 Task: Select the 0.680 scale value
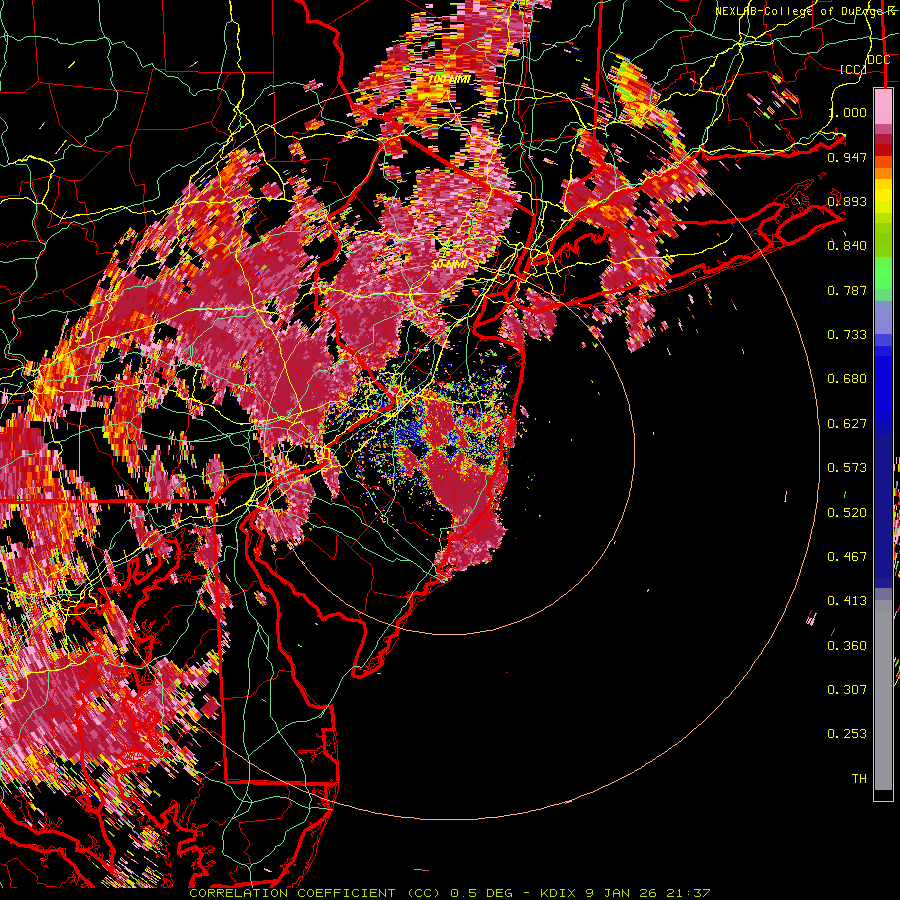coord(847,379)
